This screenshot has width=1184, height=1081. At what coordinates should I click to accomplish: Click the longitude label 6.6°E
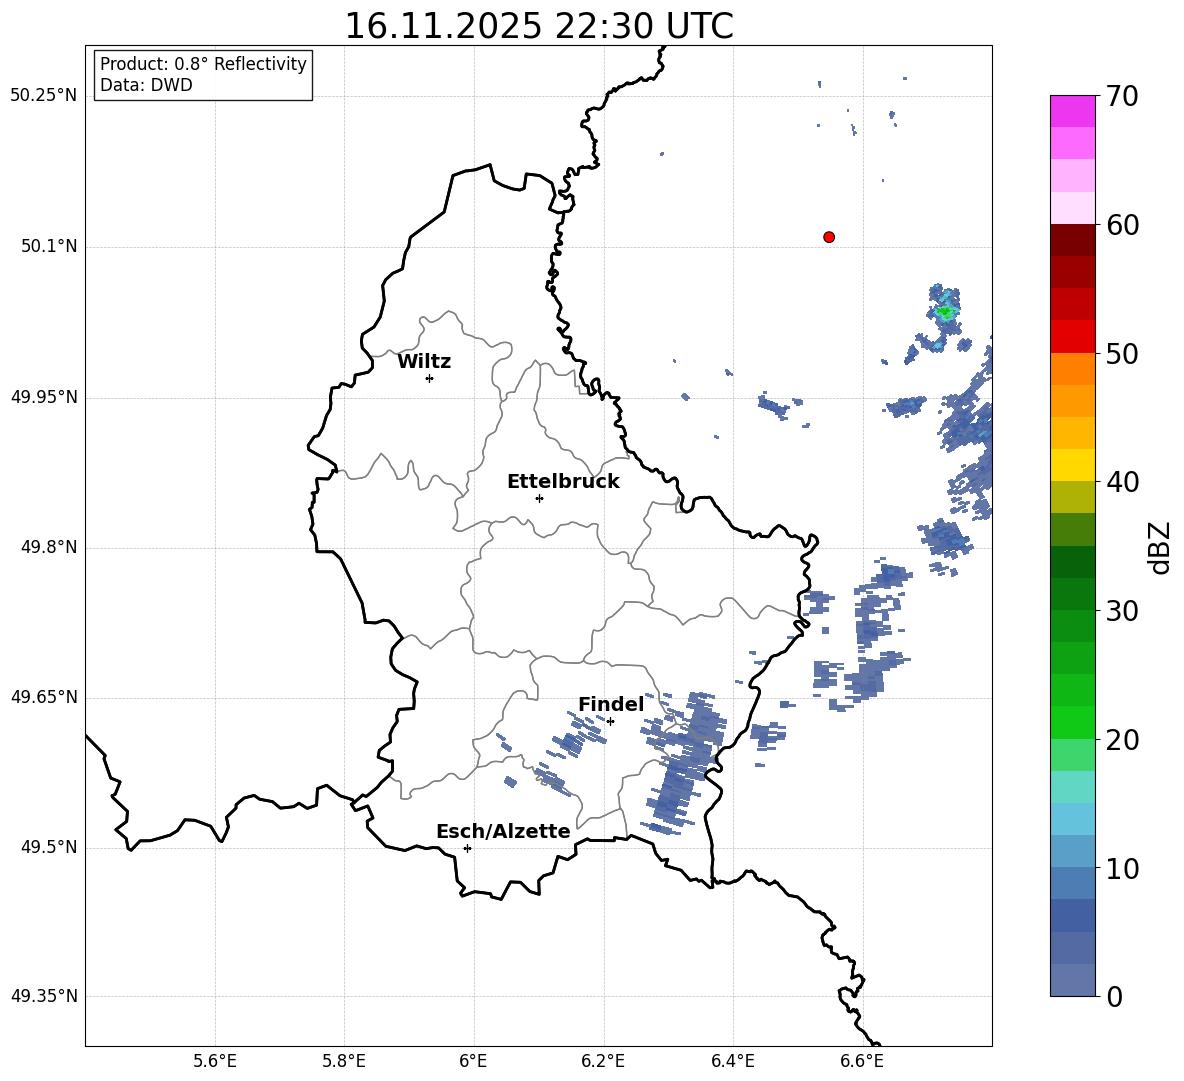point(862,1061)
